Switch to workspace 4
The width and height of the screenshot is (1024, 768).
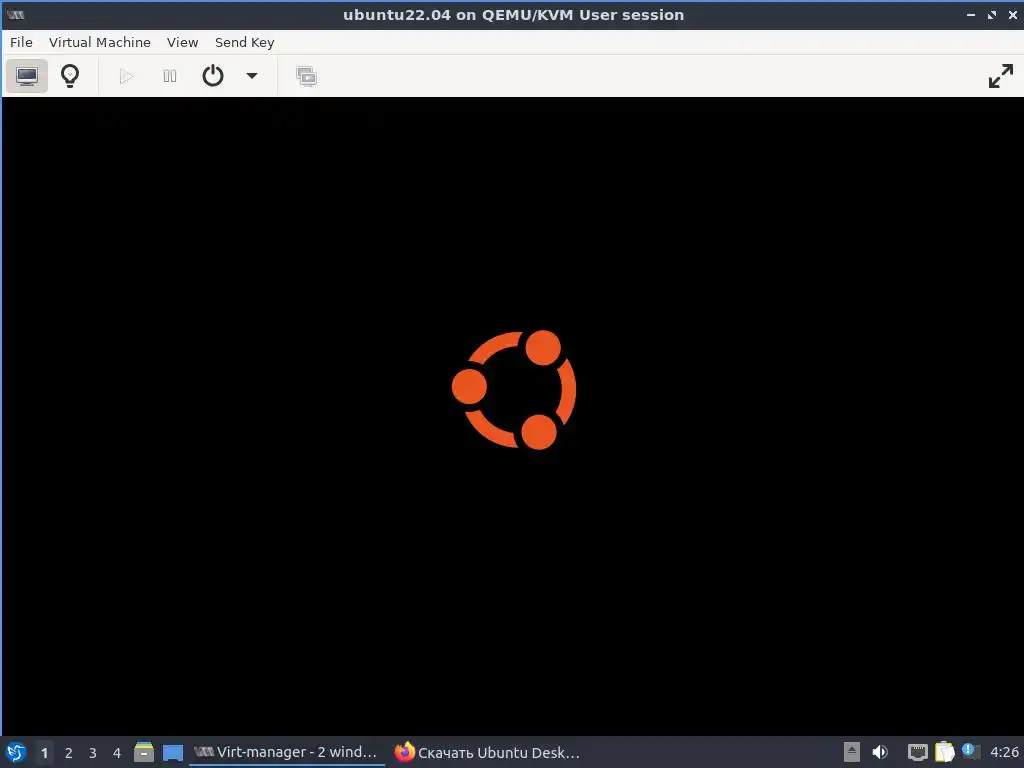coord(117,753)
